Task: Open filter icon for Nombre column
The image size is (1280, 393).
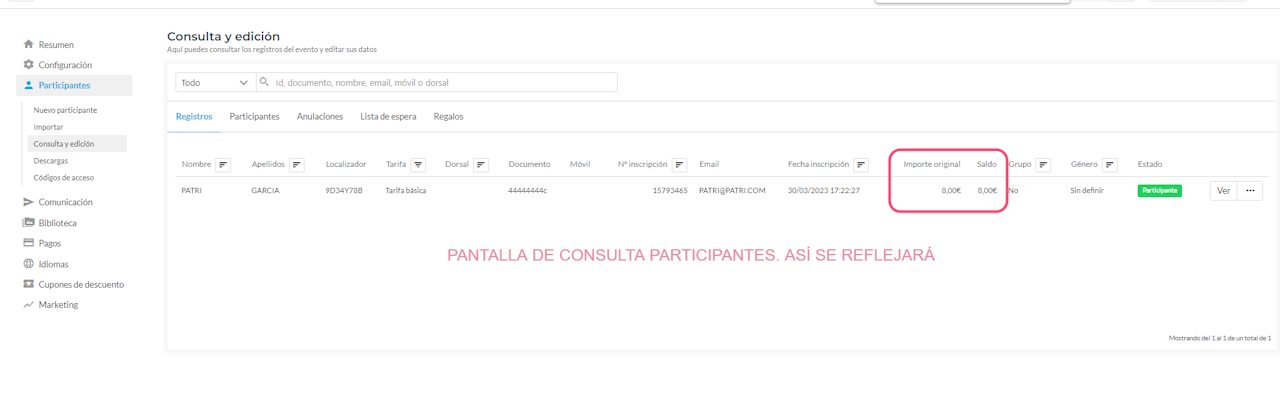Action: [223, 165]
